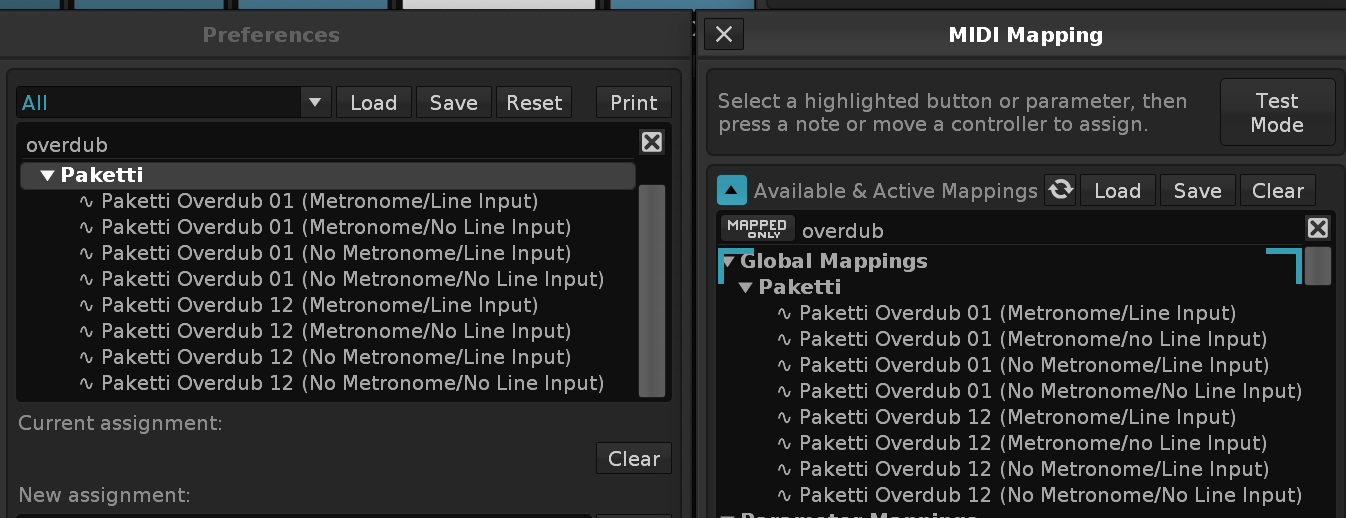
Task: Save MIDI mappings
Action: tap(1197, 190)
